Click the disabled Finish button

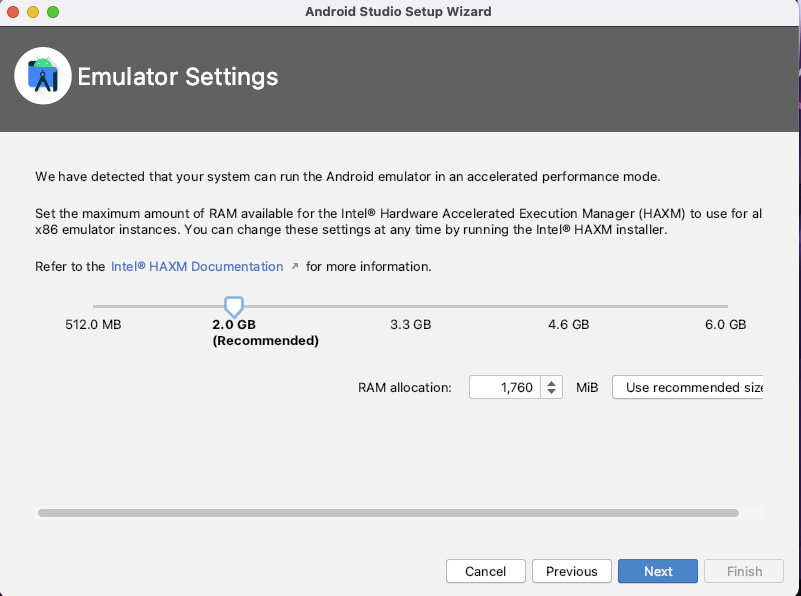pos(743,571)
